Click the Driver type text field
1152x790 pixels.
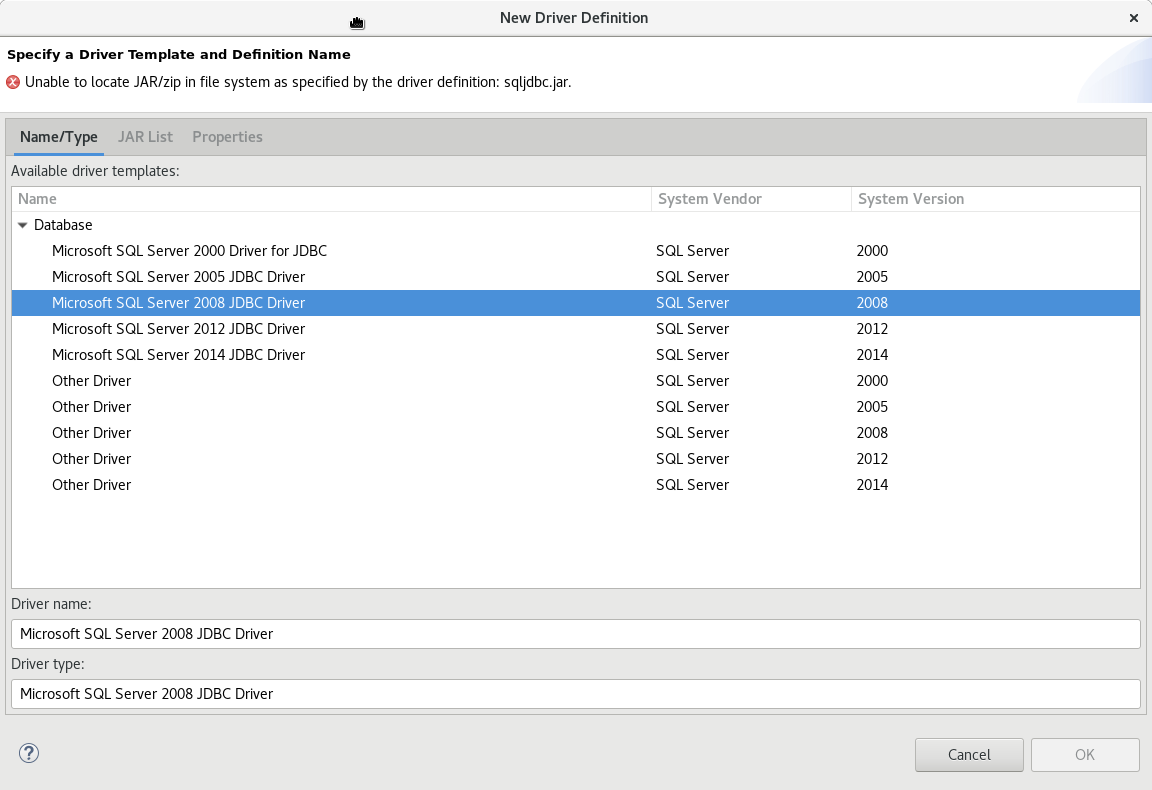click(575, 694)
